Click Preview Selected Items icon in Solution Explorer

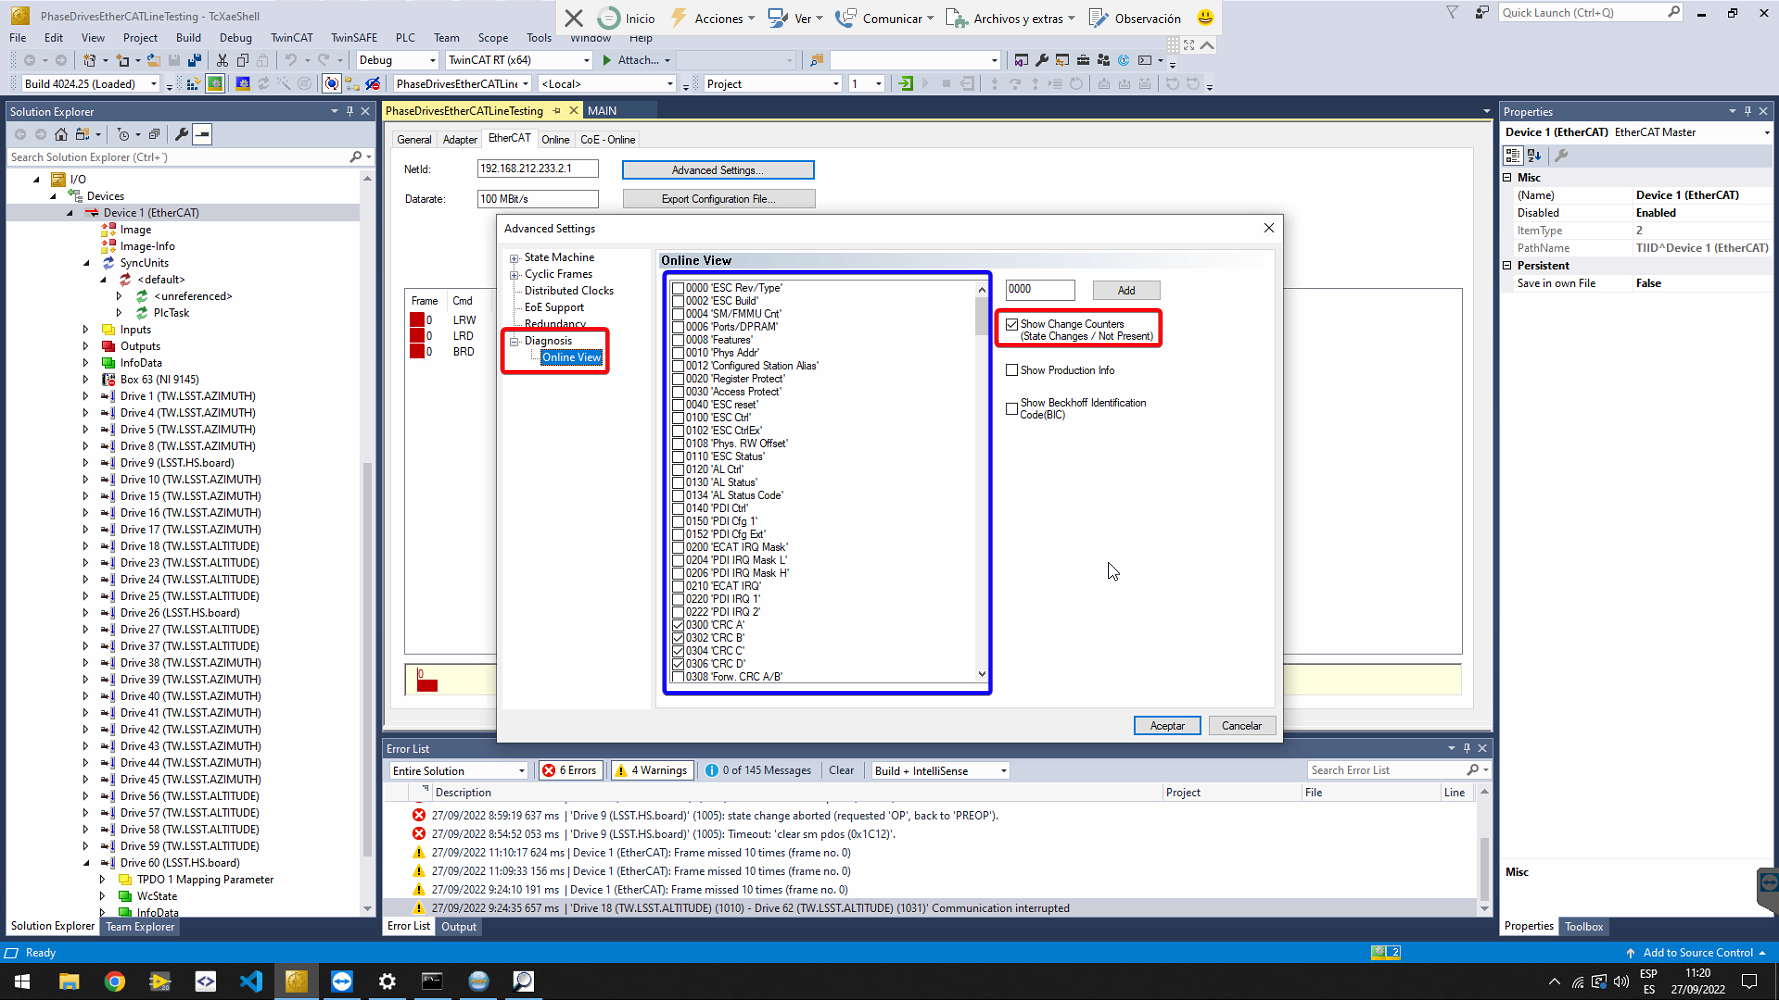pos(202,134)
